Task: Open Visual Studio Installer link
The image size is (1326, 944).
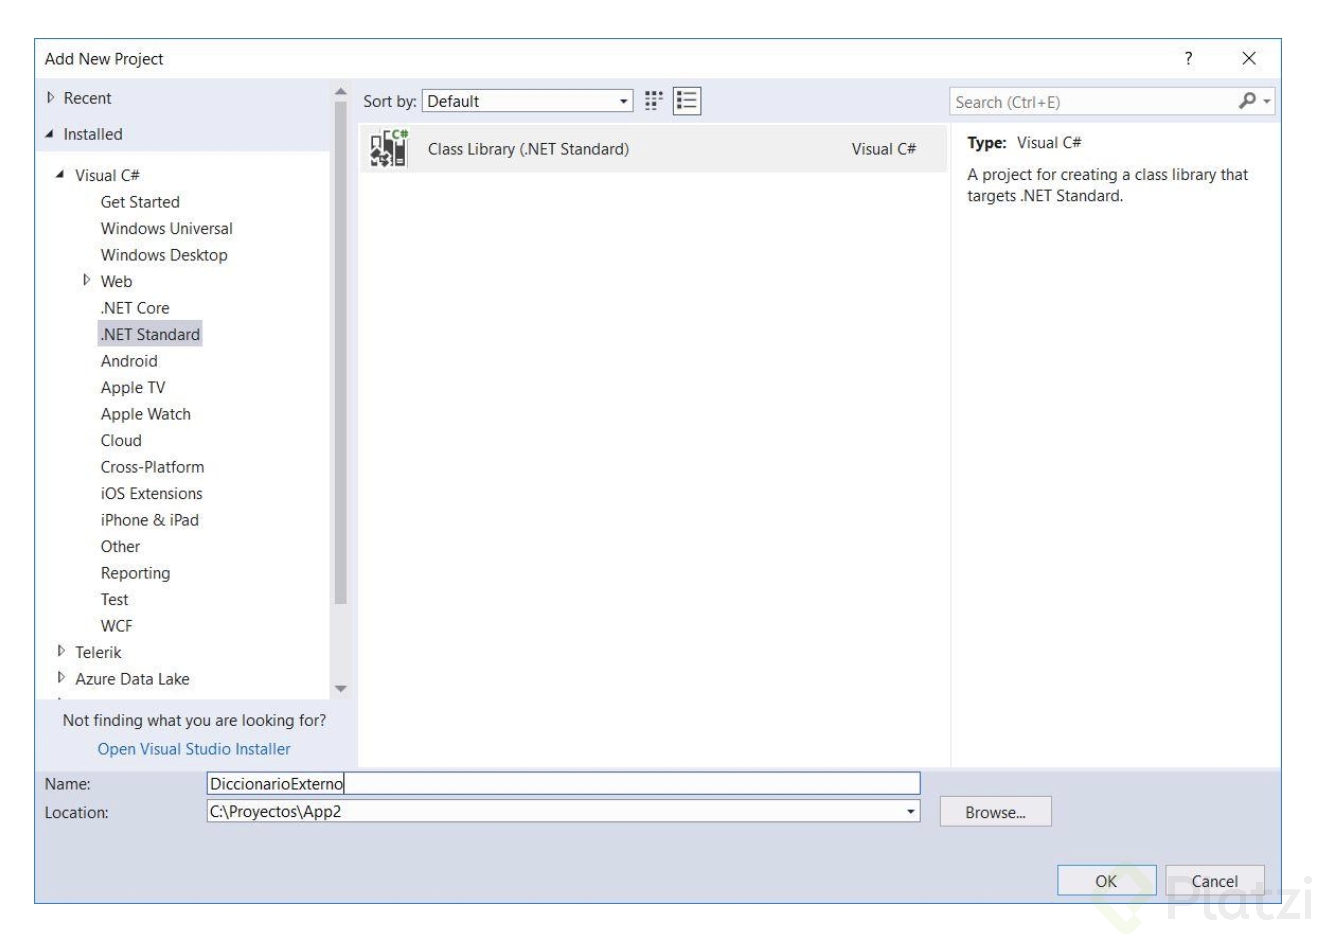Action: pyautogui.click(x=194, y=749)
